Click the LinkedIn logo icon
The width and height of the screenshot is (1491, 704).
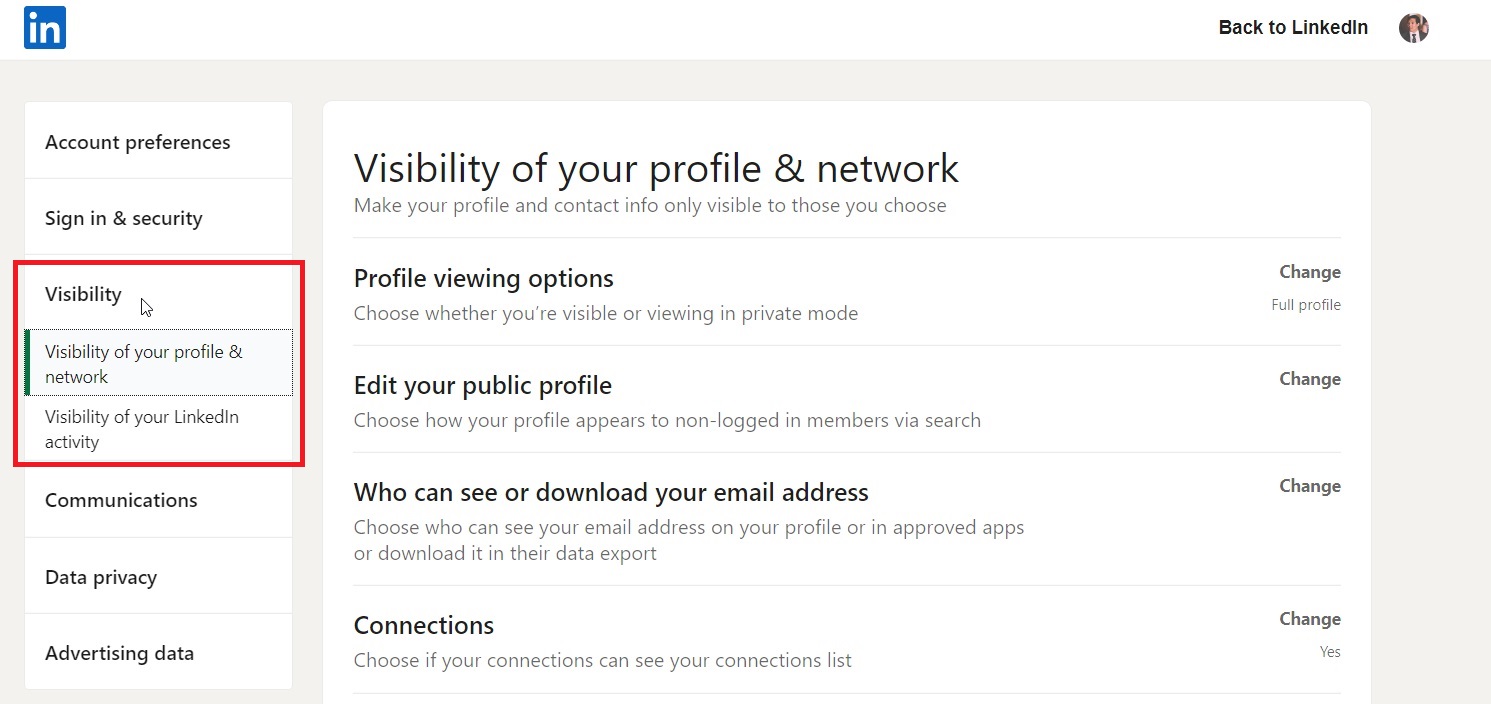[x=45, y=28]
